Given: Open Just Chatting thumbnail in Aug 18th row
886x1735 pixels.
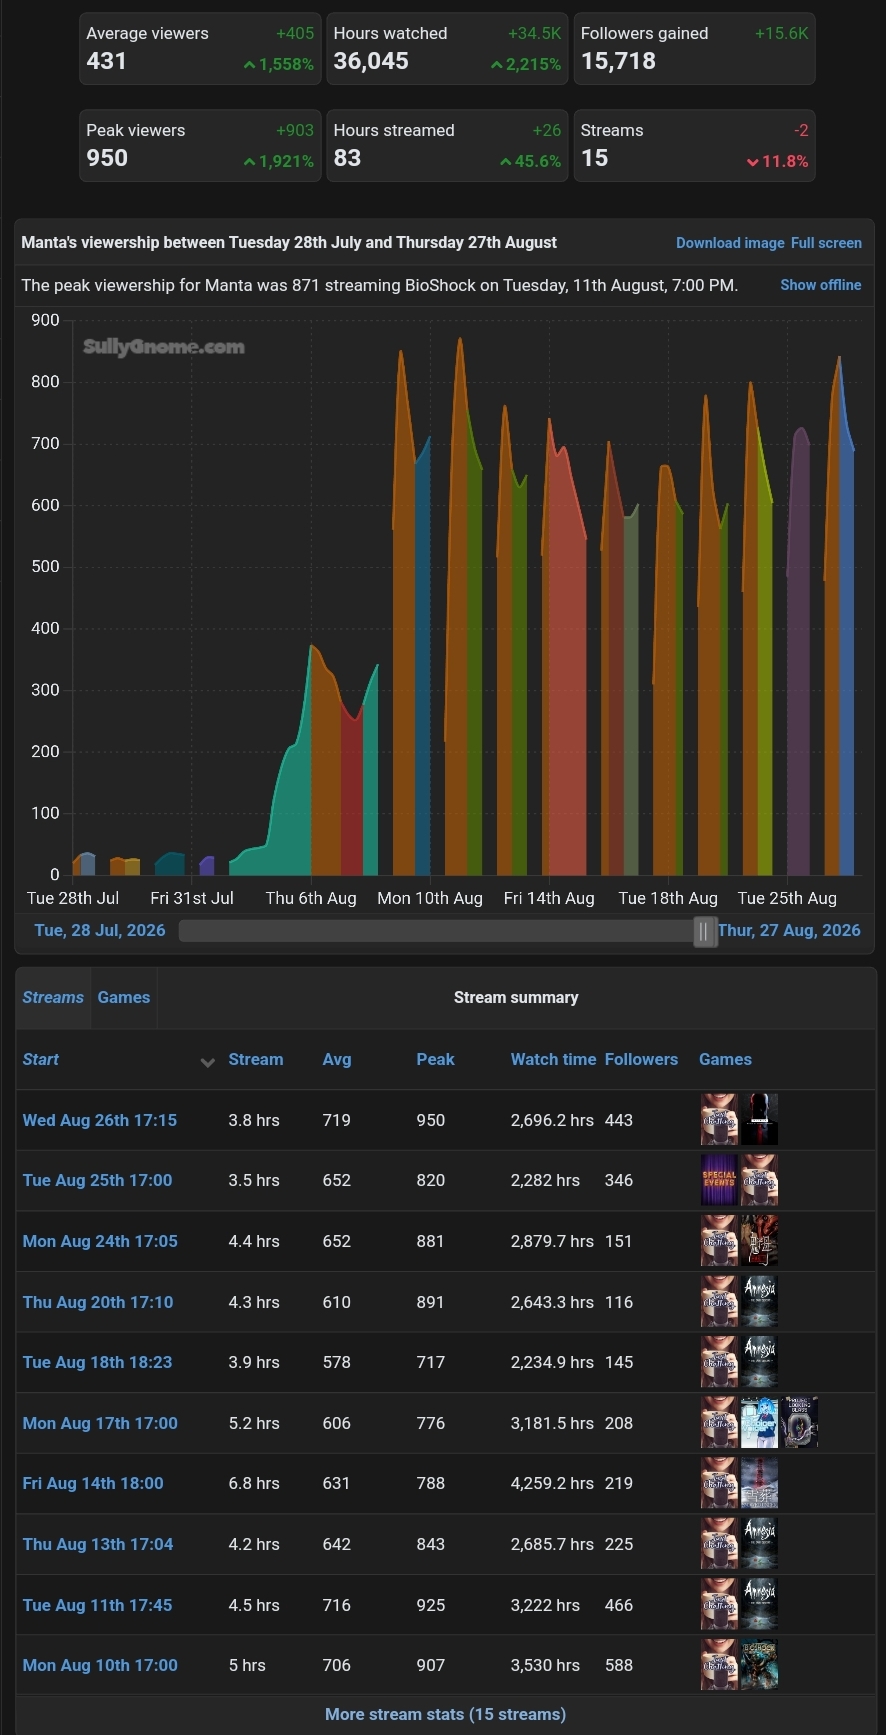Looking at the screenshot, I should (x=719, y=1362).
